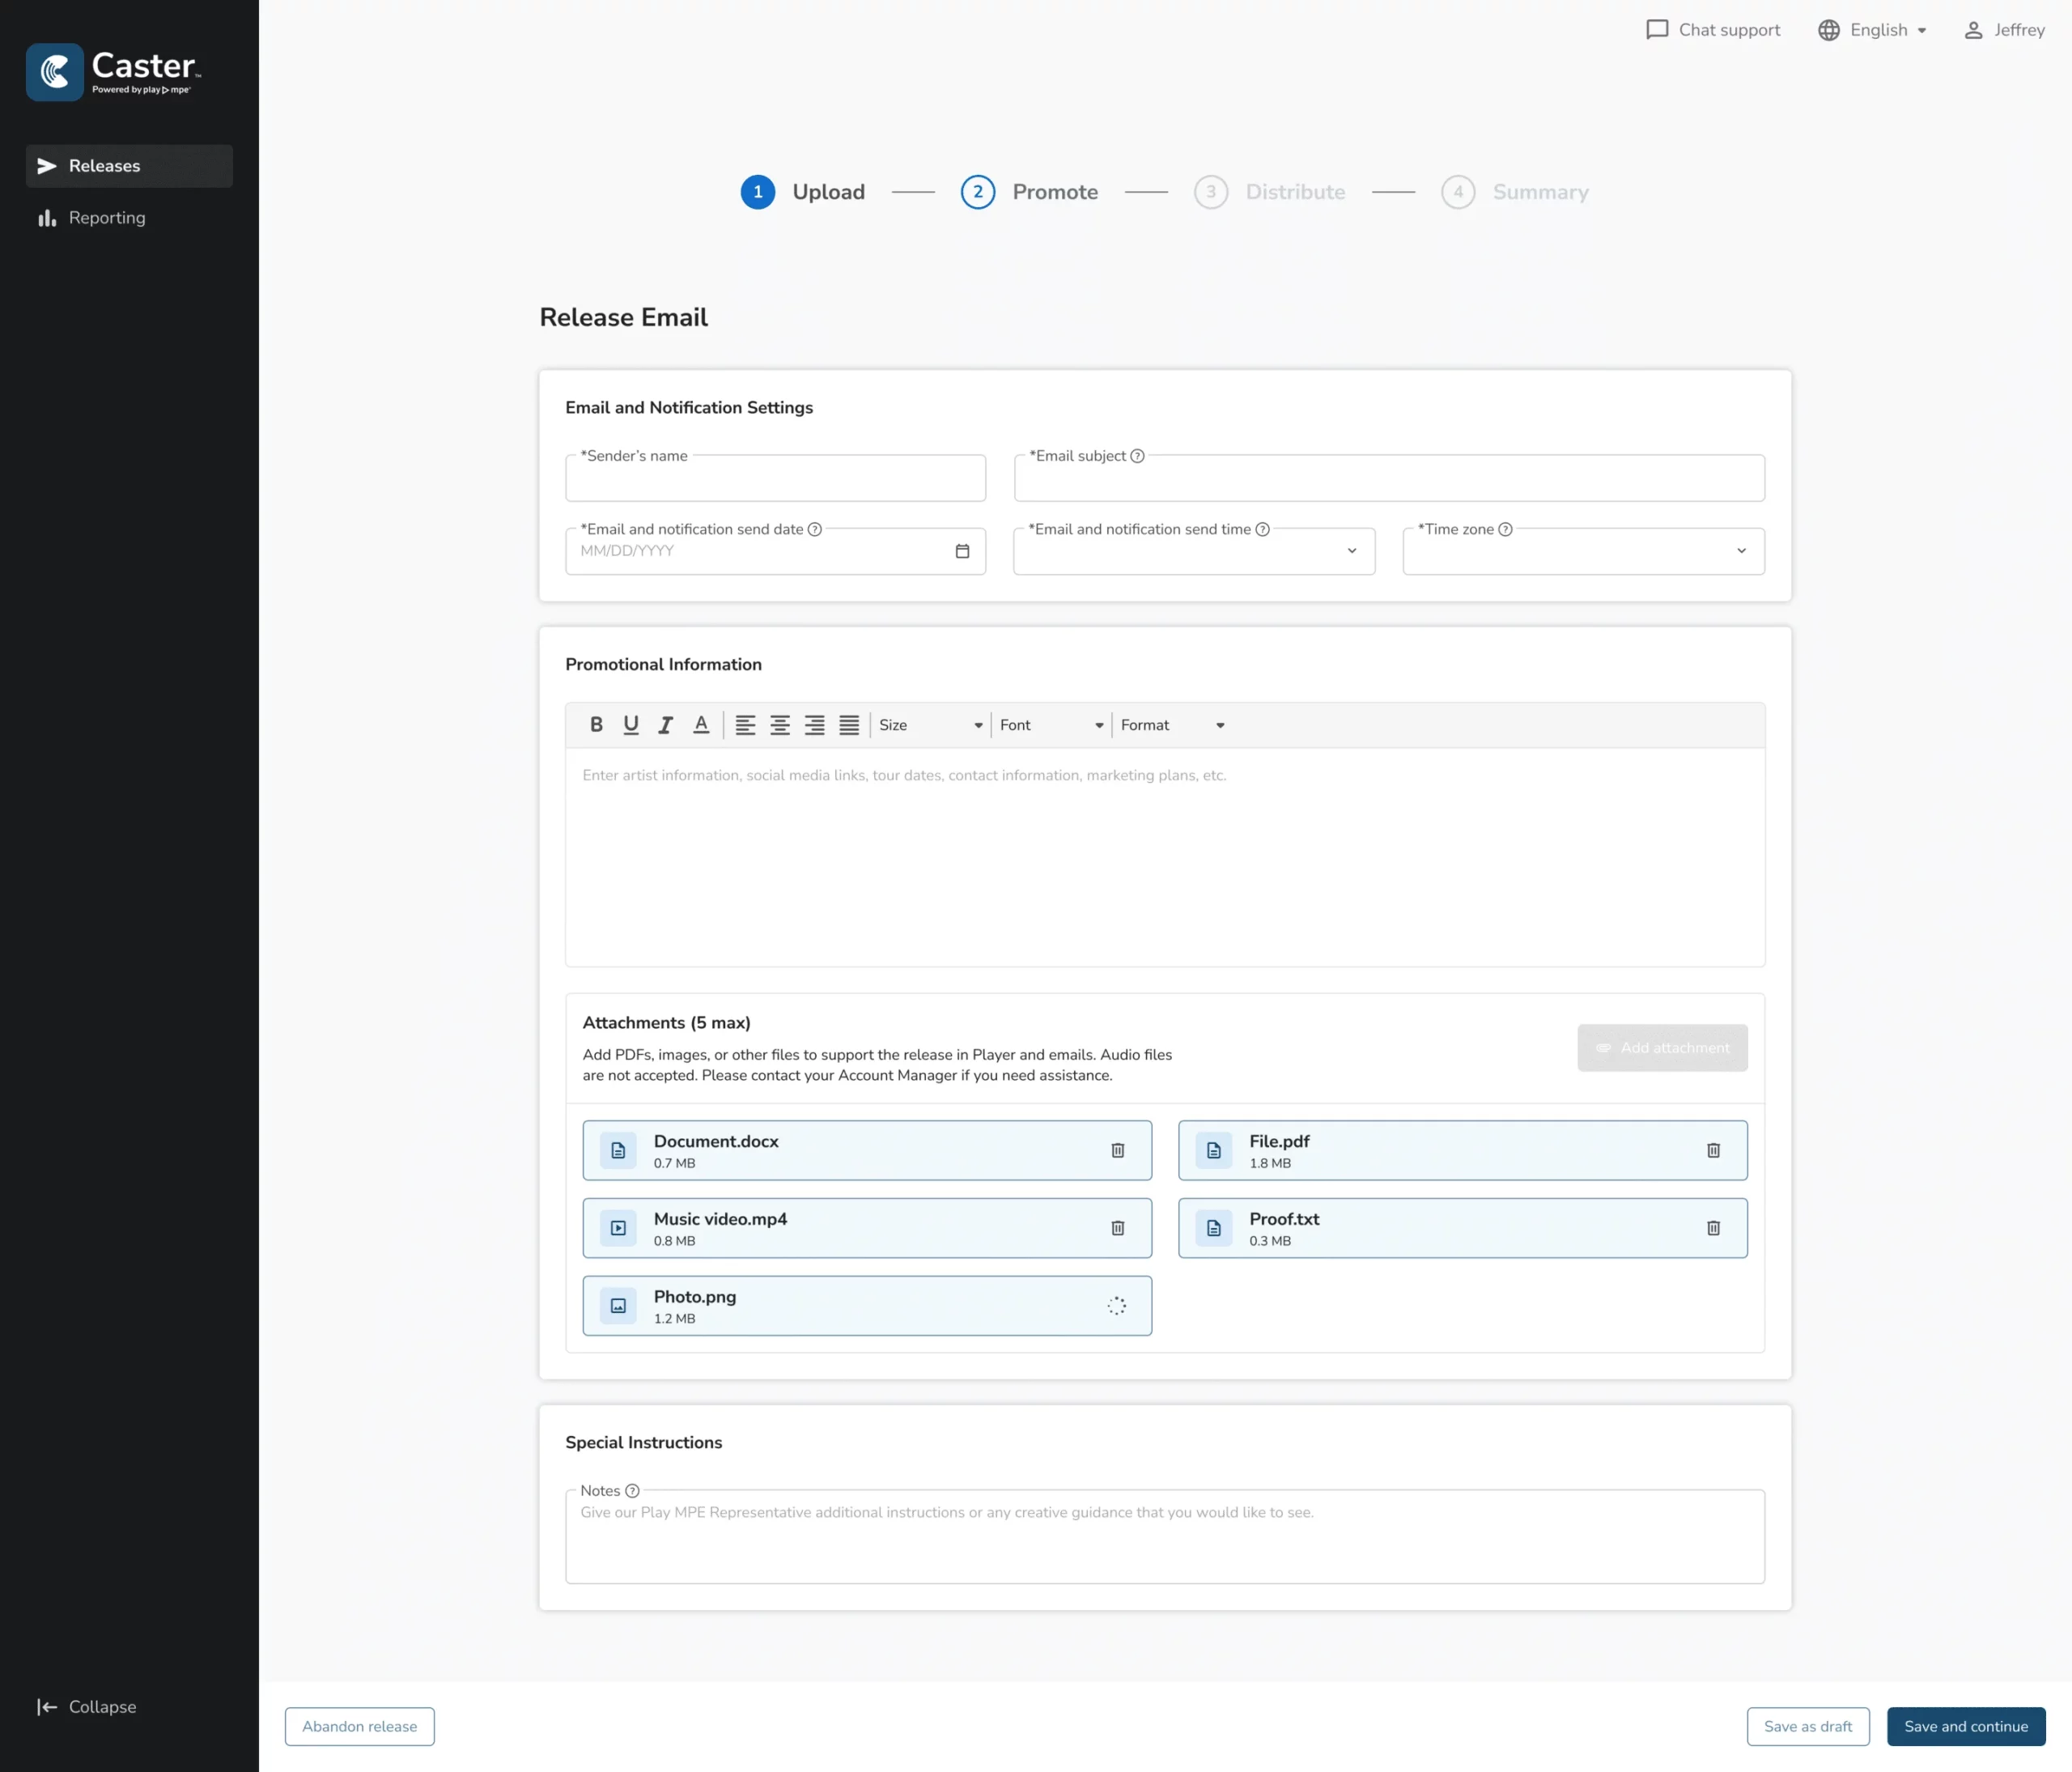This screenshot has height=1772, width=2072.
Task: Justify the editor text
Action: [x=849, y=725]
